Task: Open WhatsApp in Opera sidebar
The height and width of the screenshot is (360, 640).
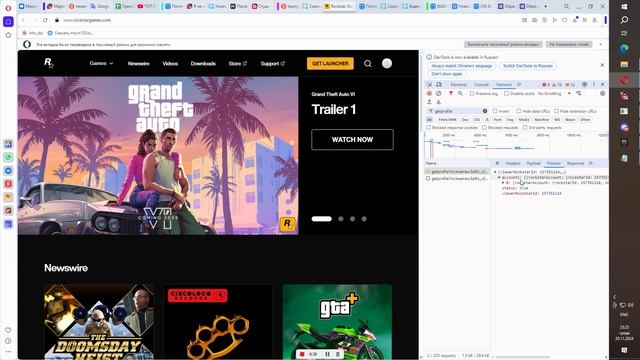Action: (x=8, y=157)
